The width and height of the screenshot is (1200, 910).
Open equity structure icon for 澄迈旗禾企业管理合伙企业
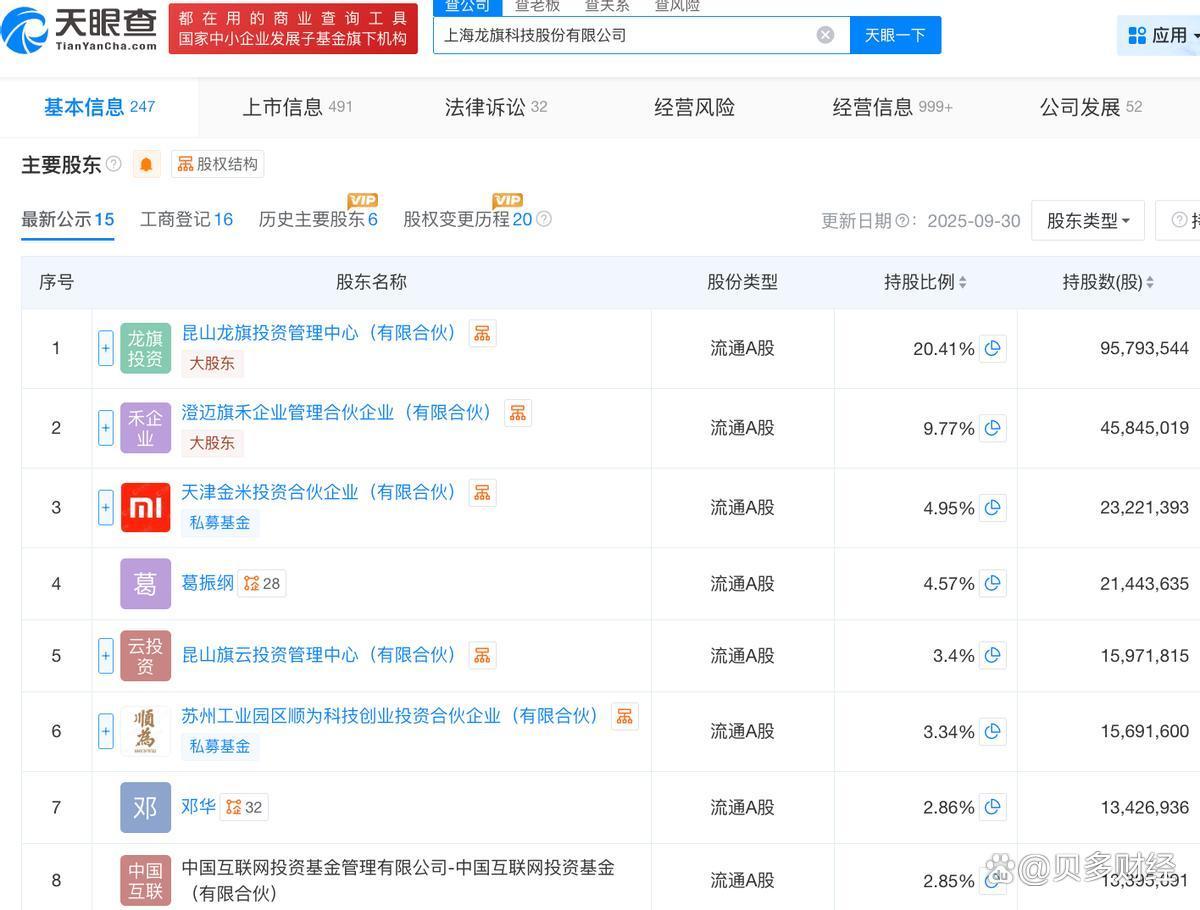pyautogui.click(x=518, y=413)
